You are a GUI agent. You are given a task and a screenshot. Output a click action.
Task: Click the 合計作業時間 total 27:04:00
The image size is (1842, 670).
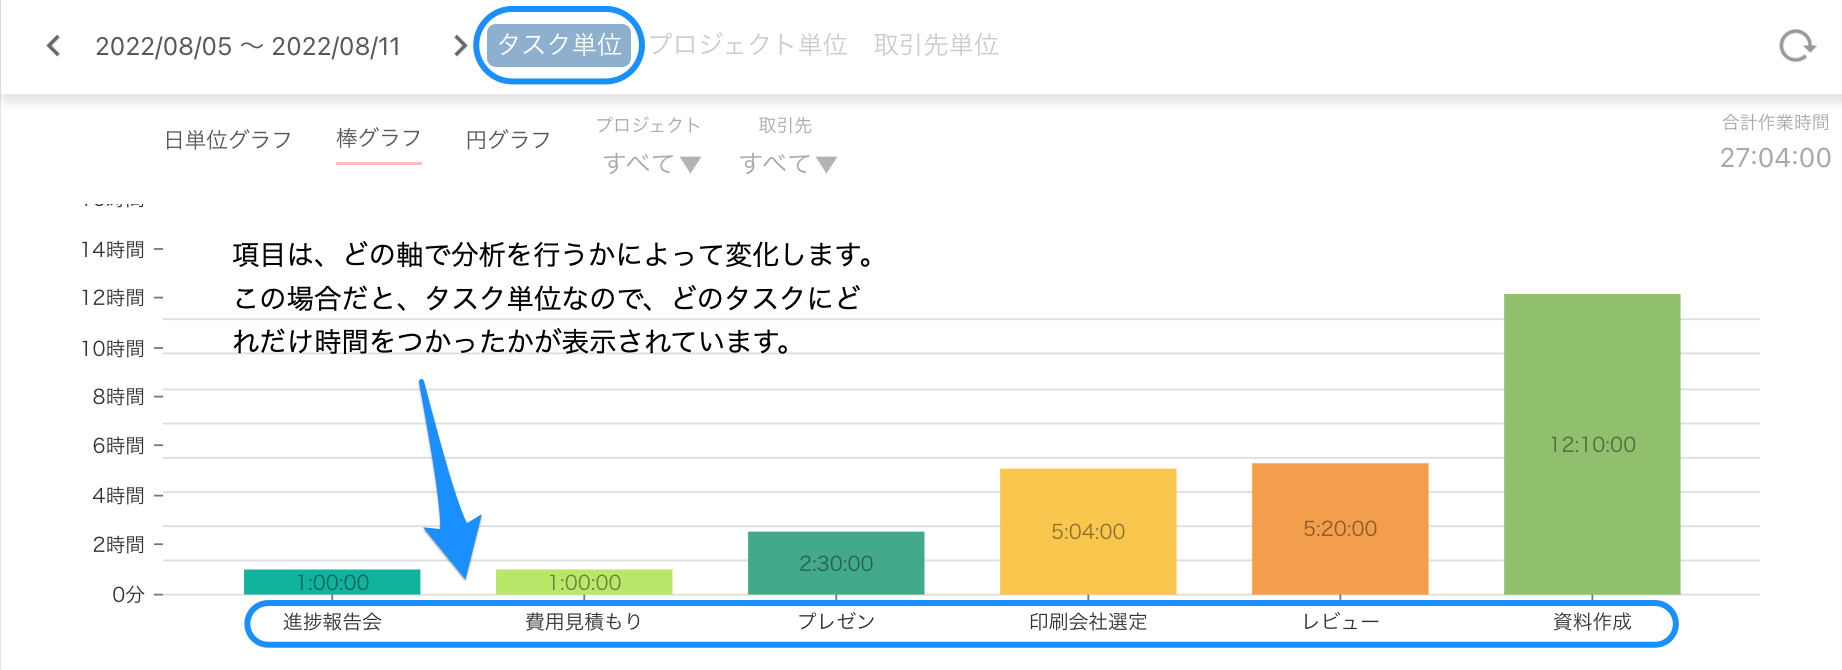click(x=1773, y=157)
